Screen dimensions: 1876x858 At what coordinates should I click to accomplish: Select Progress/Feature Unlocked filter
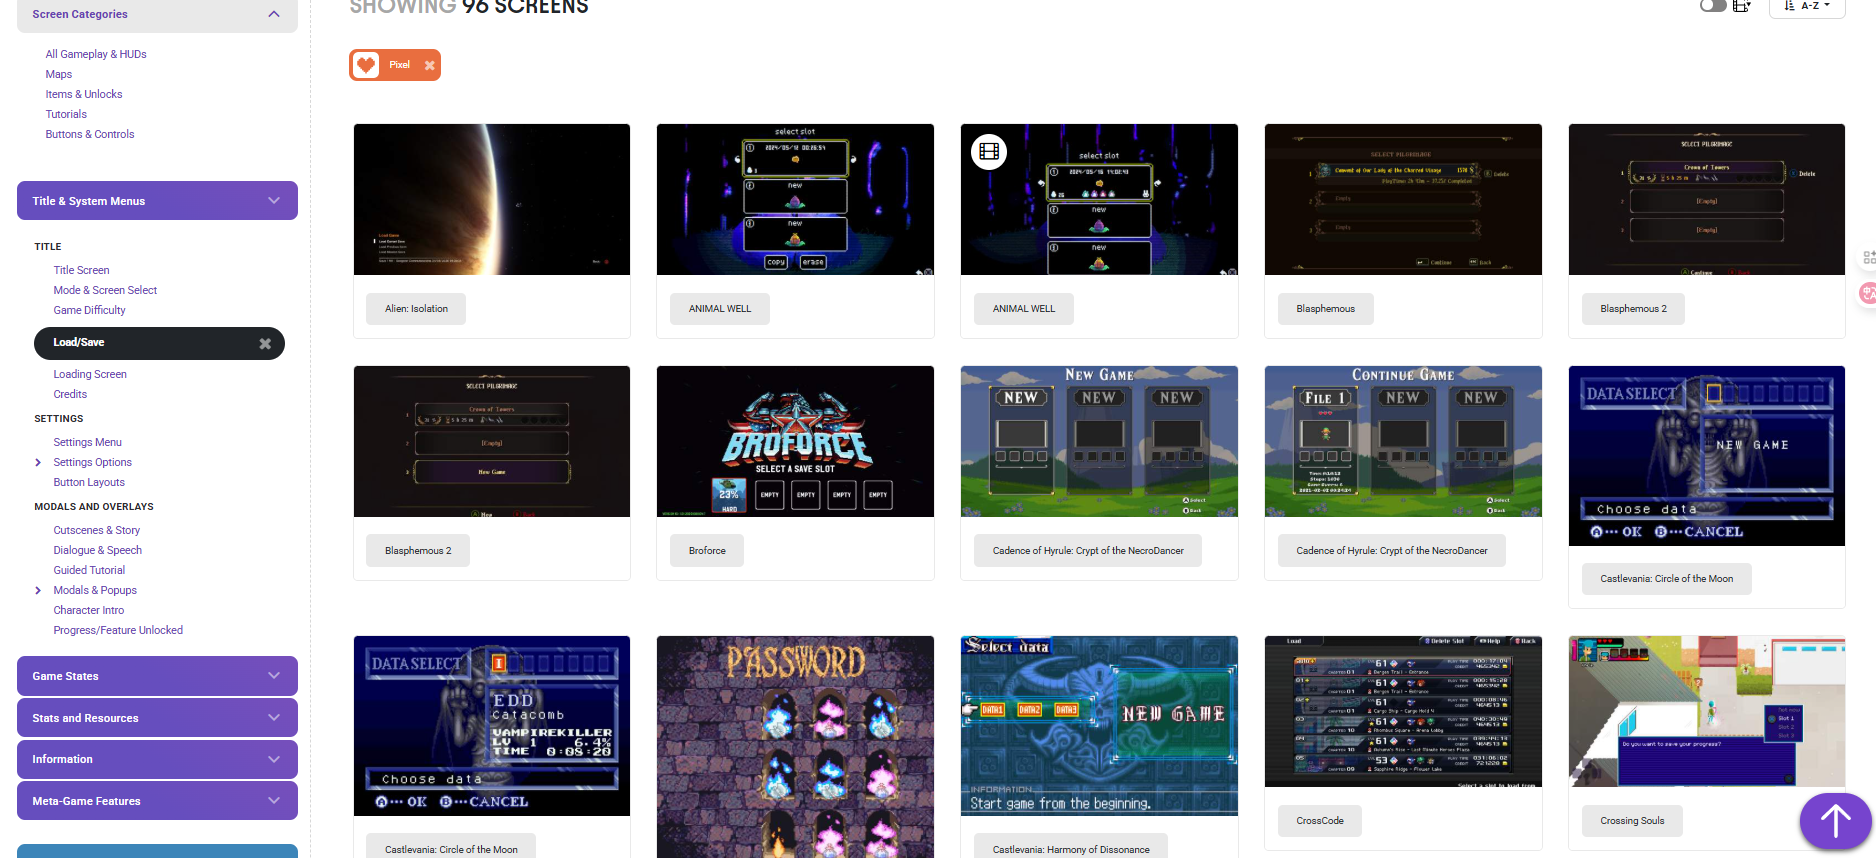click(x=118, y=630)
